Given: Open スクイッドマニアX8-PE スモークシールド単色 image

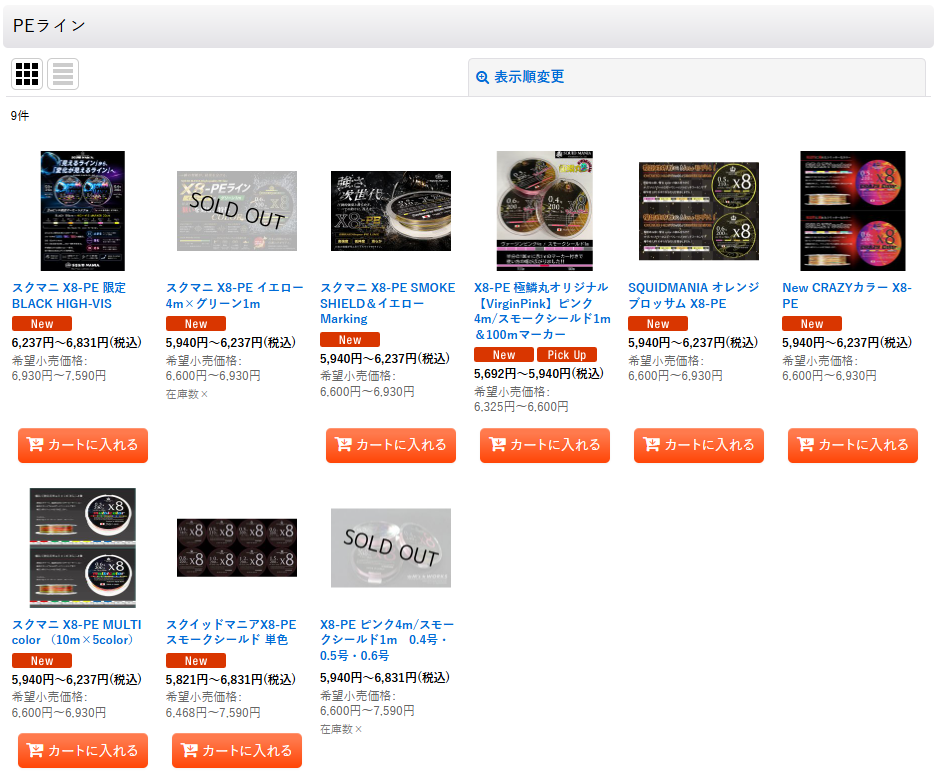Looking at the screenshot, I should pos(237,548).
